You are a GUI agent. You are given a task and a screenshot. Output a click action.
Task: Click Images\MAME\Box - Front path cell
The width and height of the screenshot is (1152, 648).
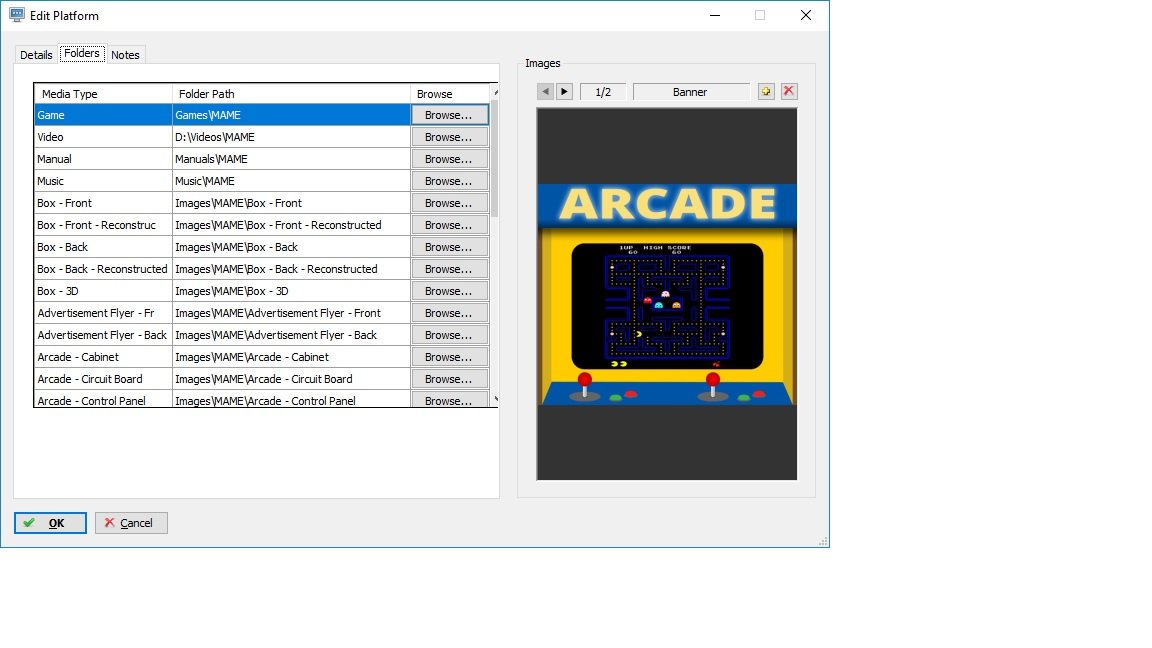tap(291, 203)
